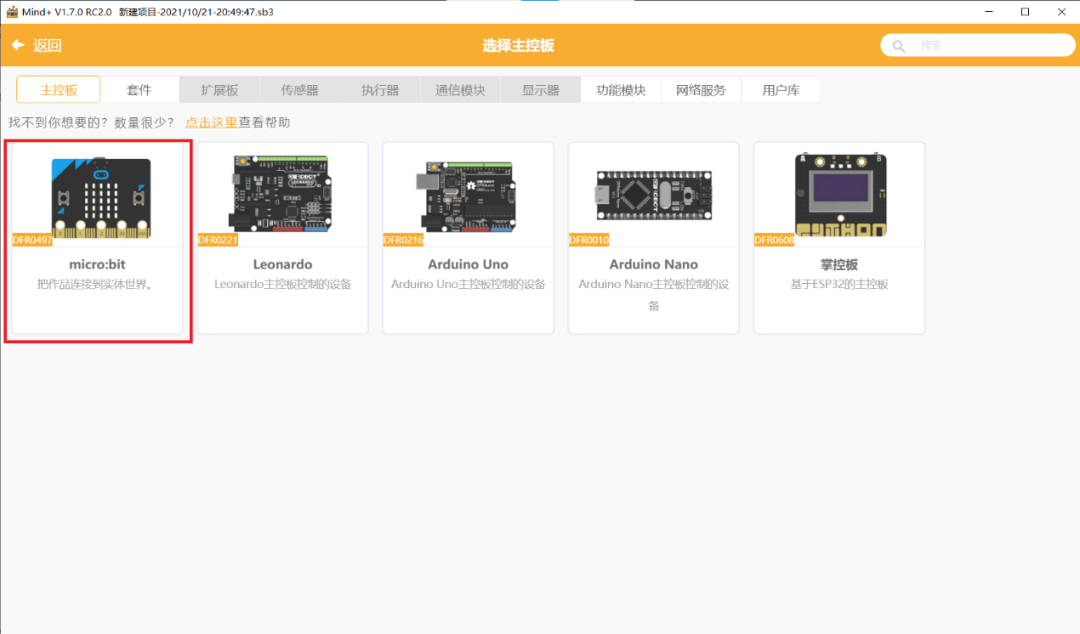
Task: Select the micro:bit board image
Action: (101, 197)
